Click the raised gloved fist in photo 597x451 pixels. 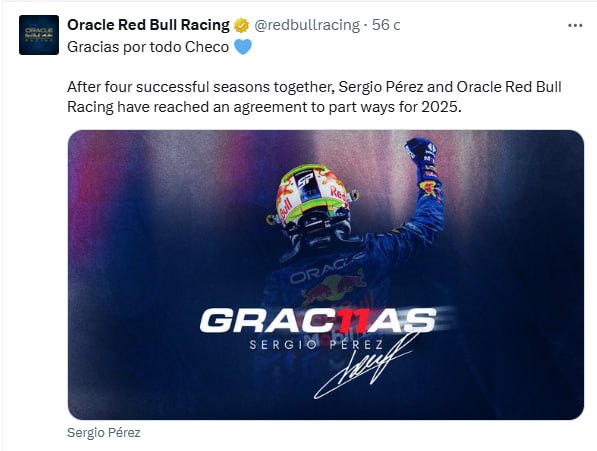coord(421,150)
